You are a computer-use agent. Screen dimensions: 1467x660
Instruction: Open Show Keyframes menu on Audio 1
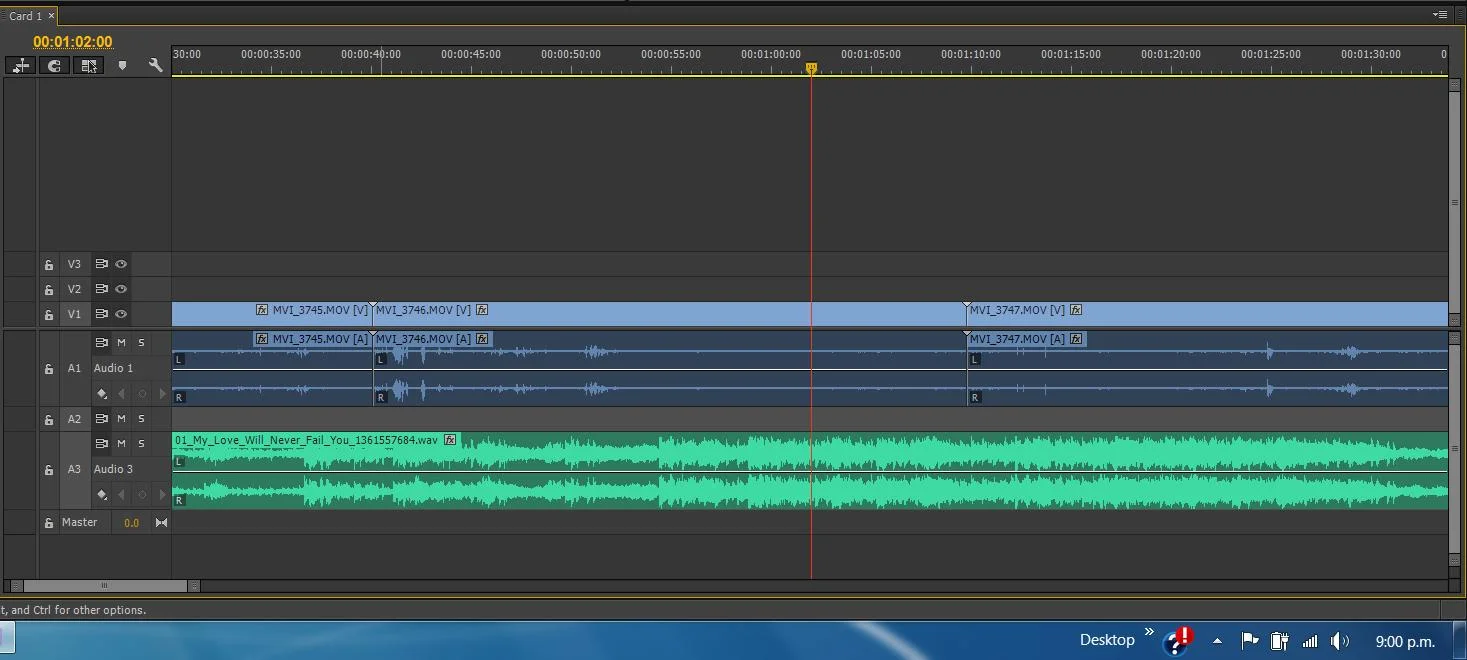(102, 394)
